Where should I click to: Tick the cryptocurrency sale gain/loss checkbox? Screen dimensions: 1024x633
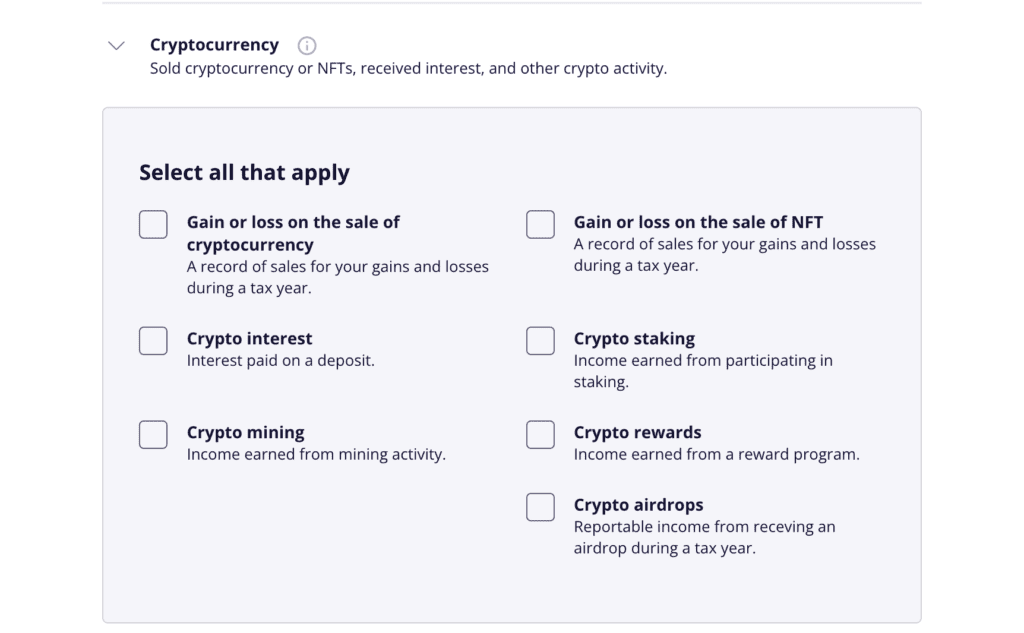pos(153,225)
